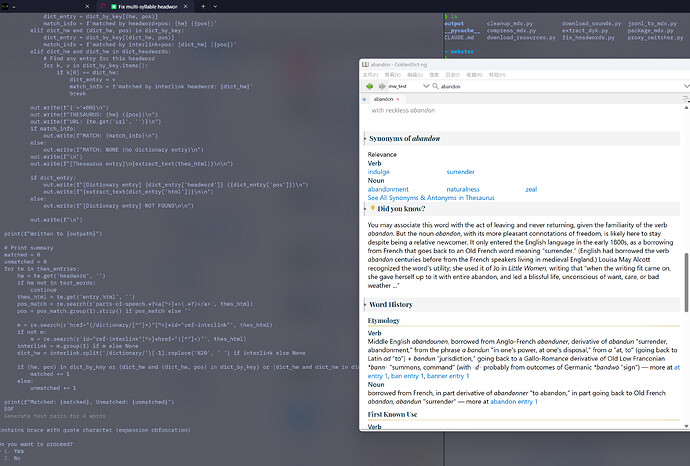Open the 搜索 (Search) menu
The height and width of the screenshot is (466, 690).
coord(434,75)
